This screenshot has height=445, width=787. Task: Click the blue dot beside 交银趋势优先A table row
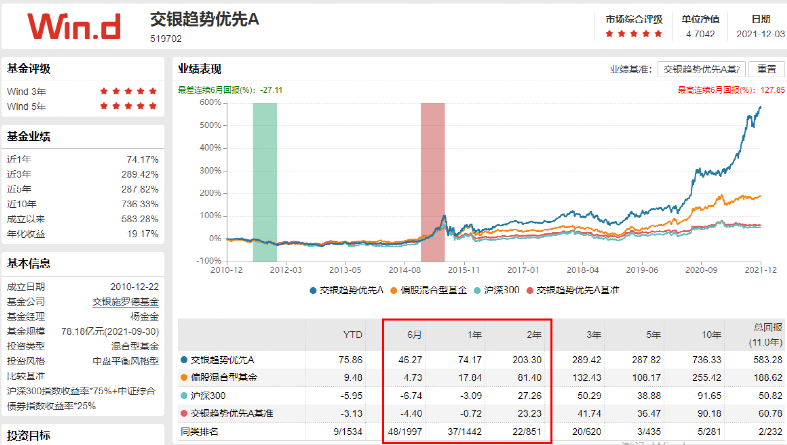(x=183, y=359)
